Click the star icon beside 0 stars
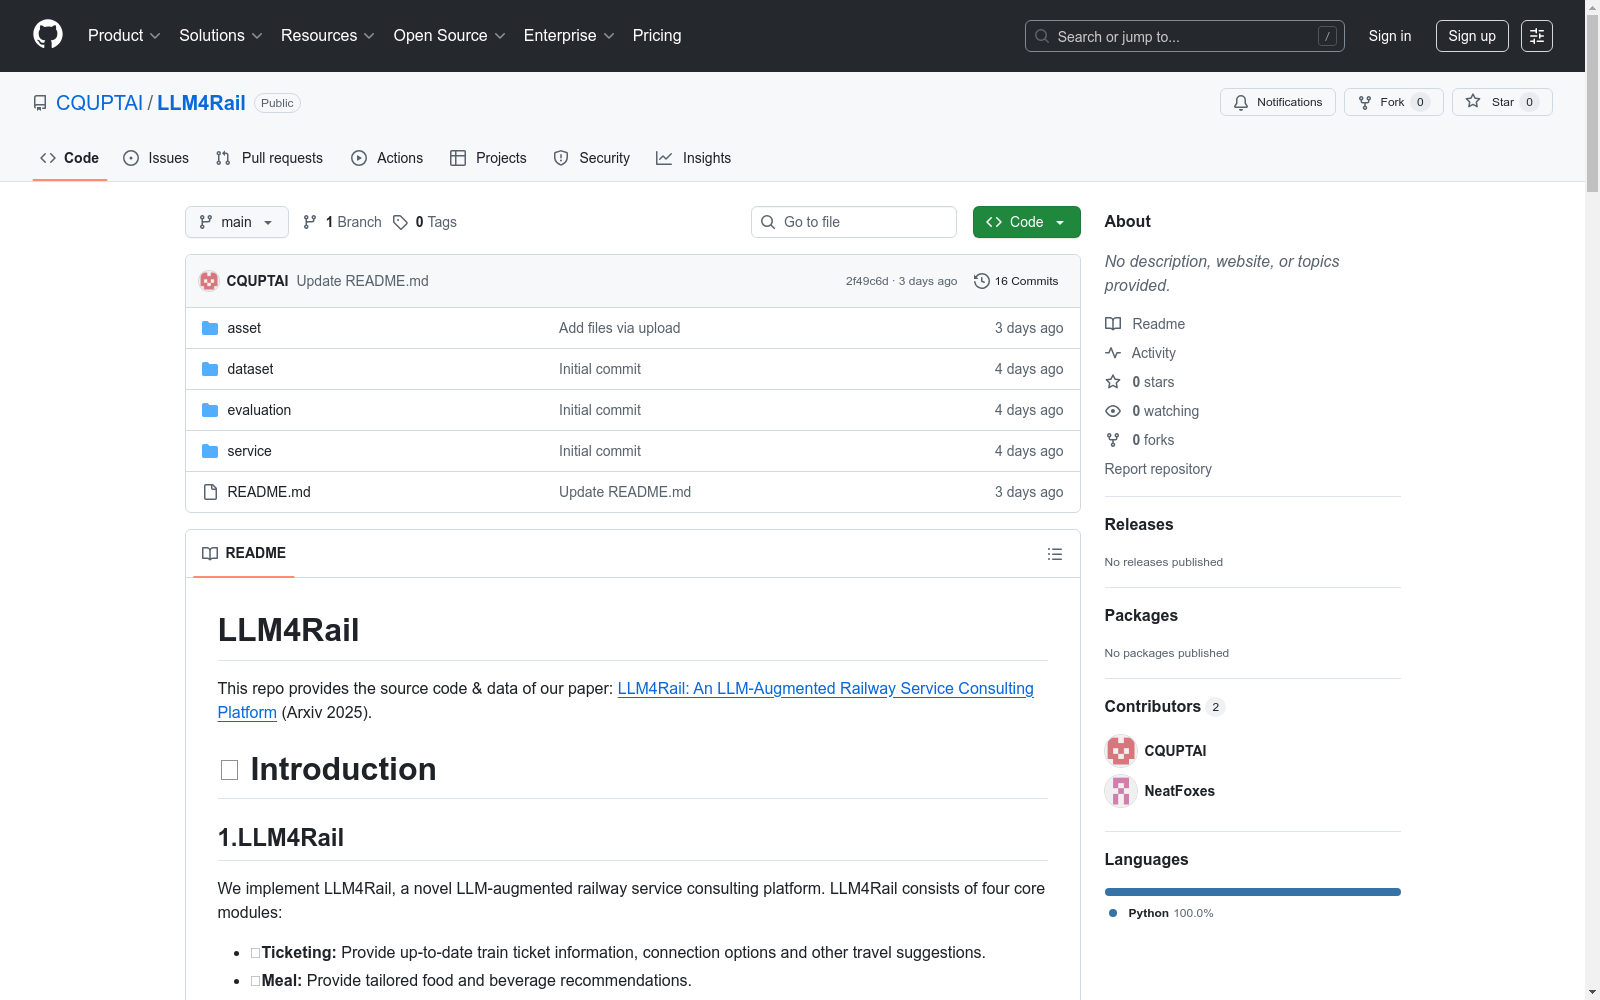1600x1000 pixels. (1113, 382)
